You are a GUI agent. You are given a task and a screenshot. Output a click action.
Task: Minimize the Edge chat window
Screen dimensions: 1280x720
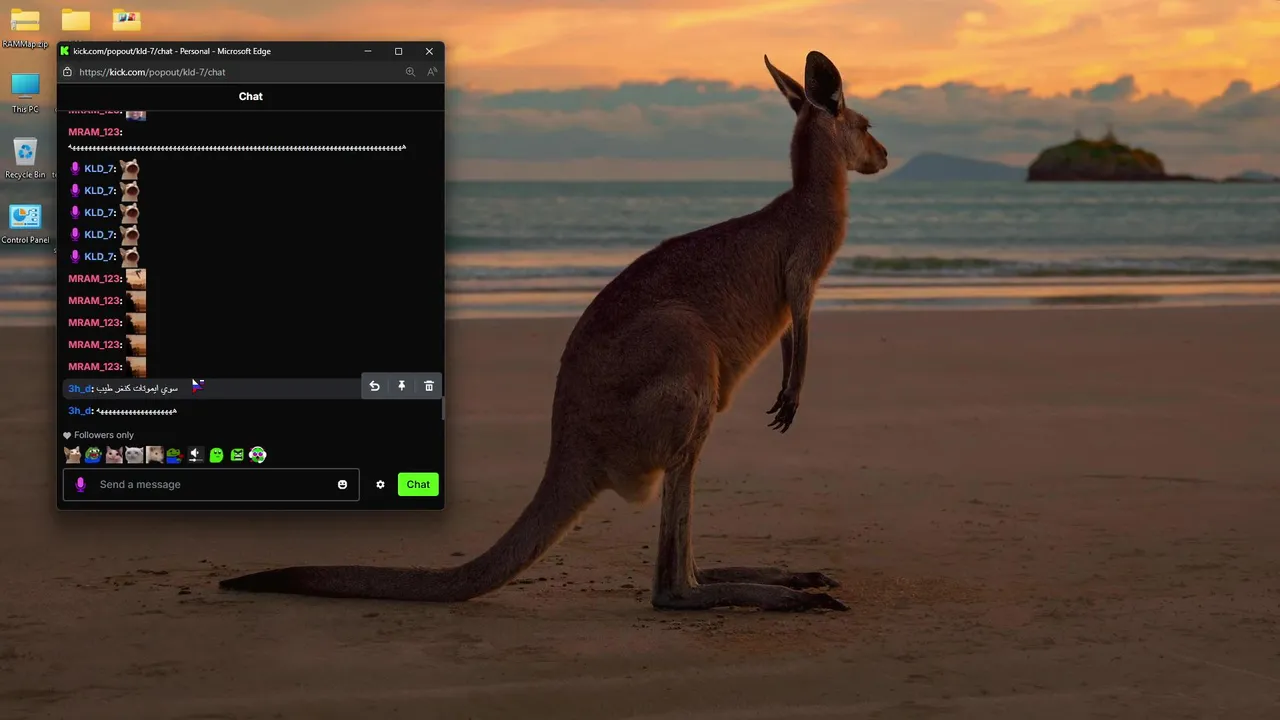tap(368, 51)
